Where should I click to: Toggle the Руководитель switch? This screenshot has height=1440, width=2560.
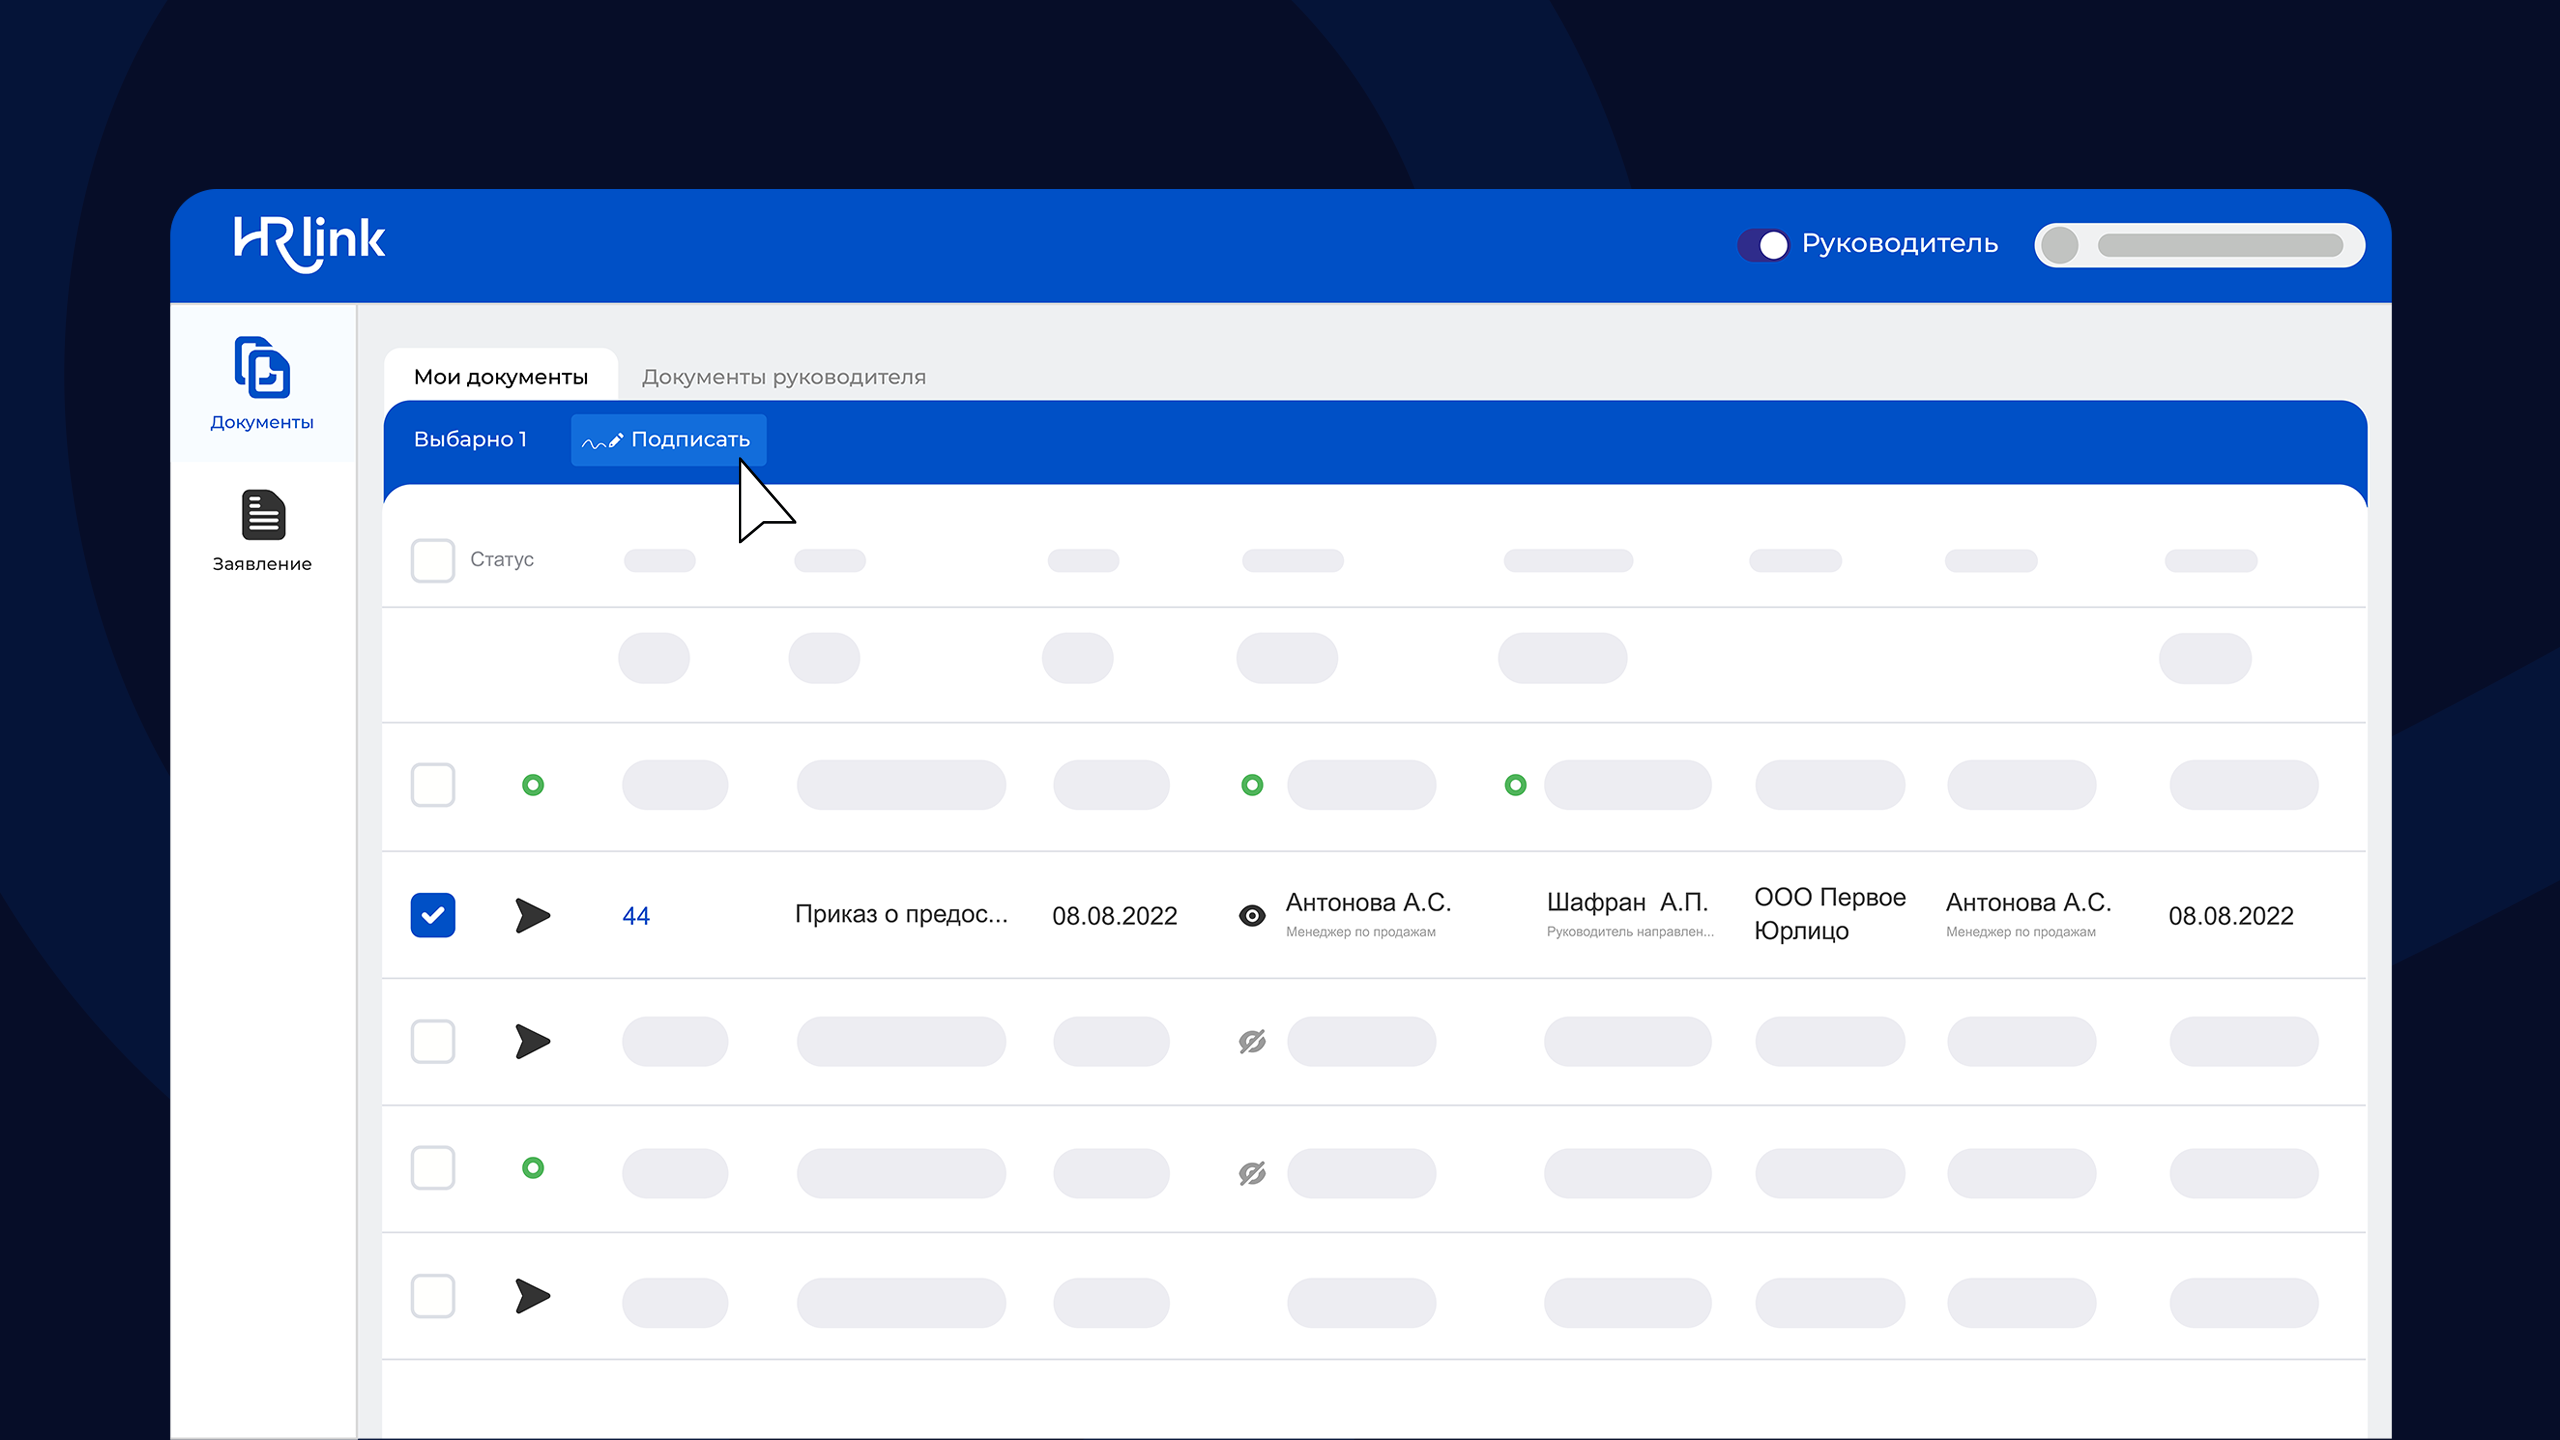1763,245
